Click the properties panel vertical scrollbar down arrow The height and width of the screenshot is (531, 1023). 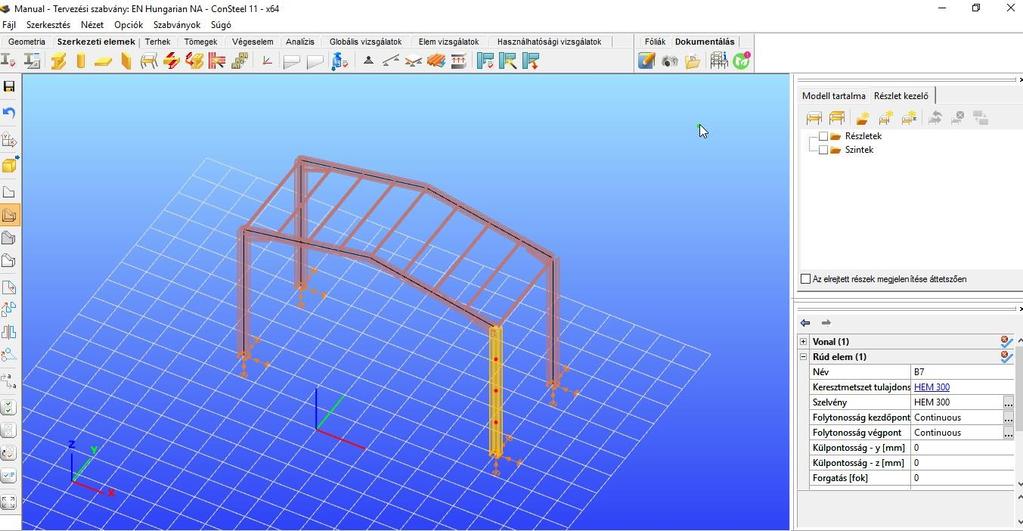point(1019,483)
